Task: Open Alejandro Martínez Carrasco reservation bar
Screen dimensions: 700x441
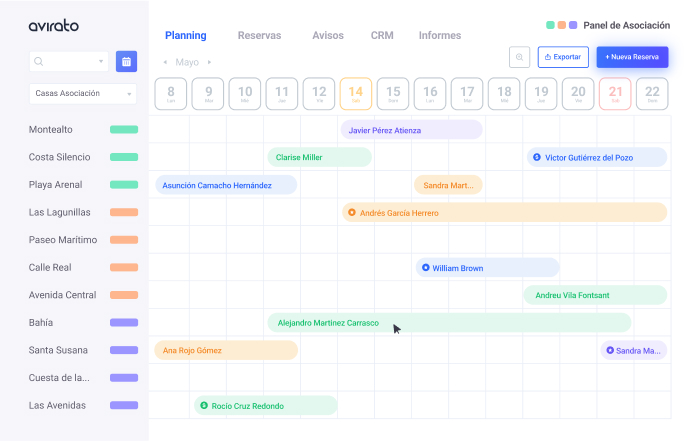Action: 449,323
